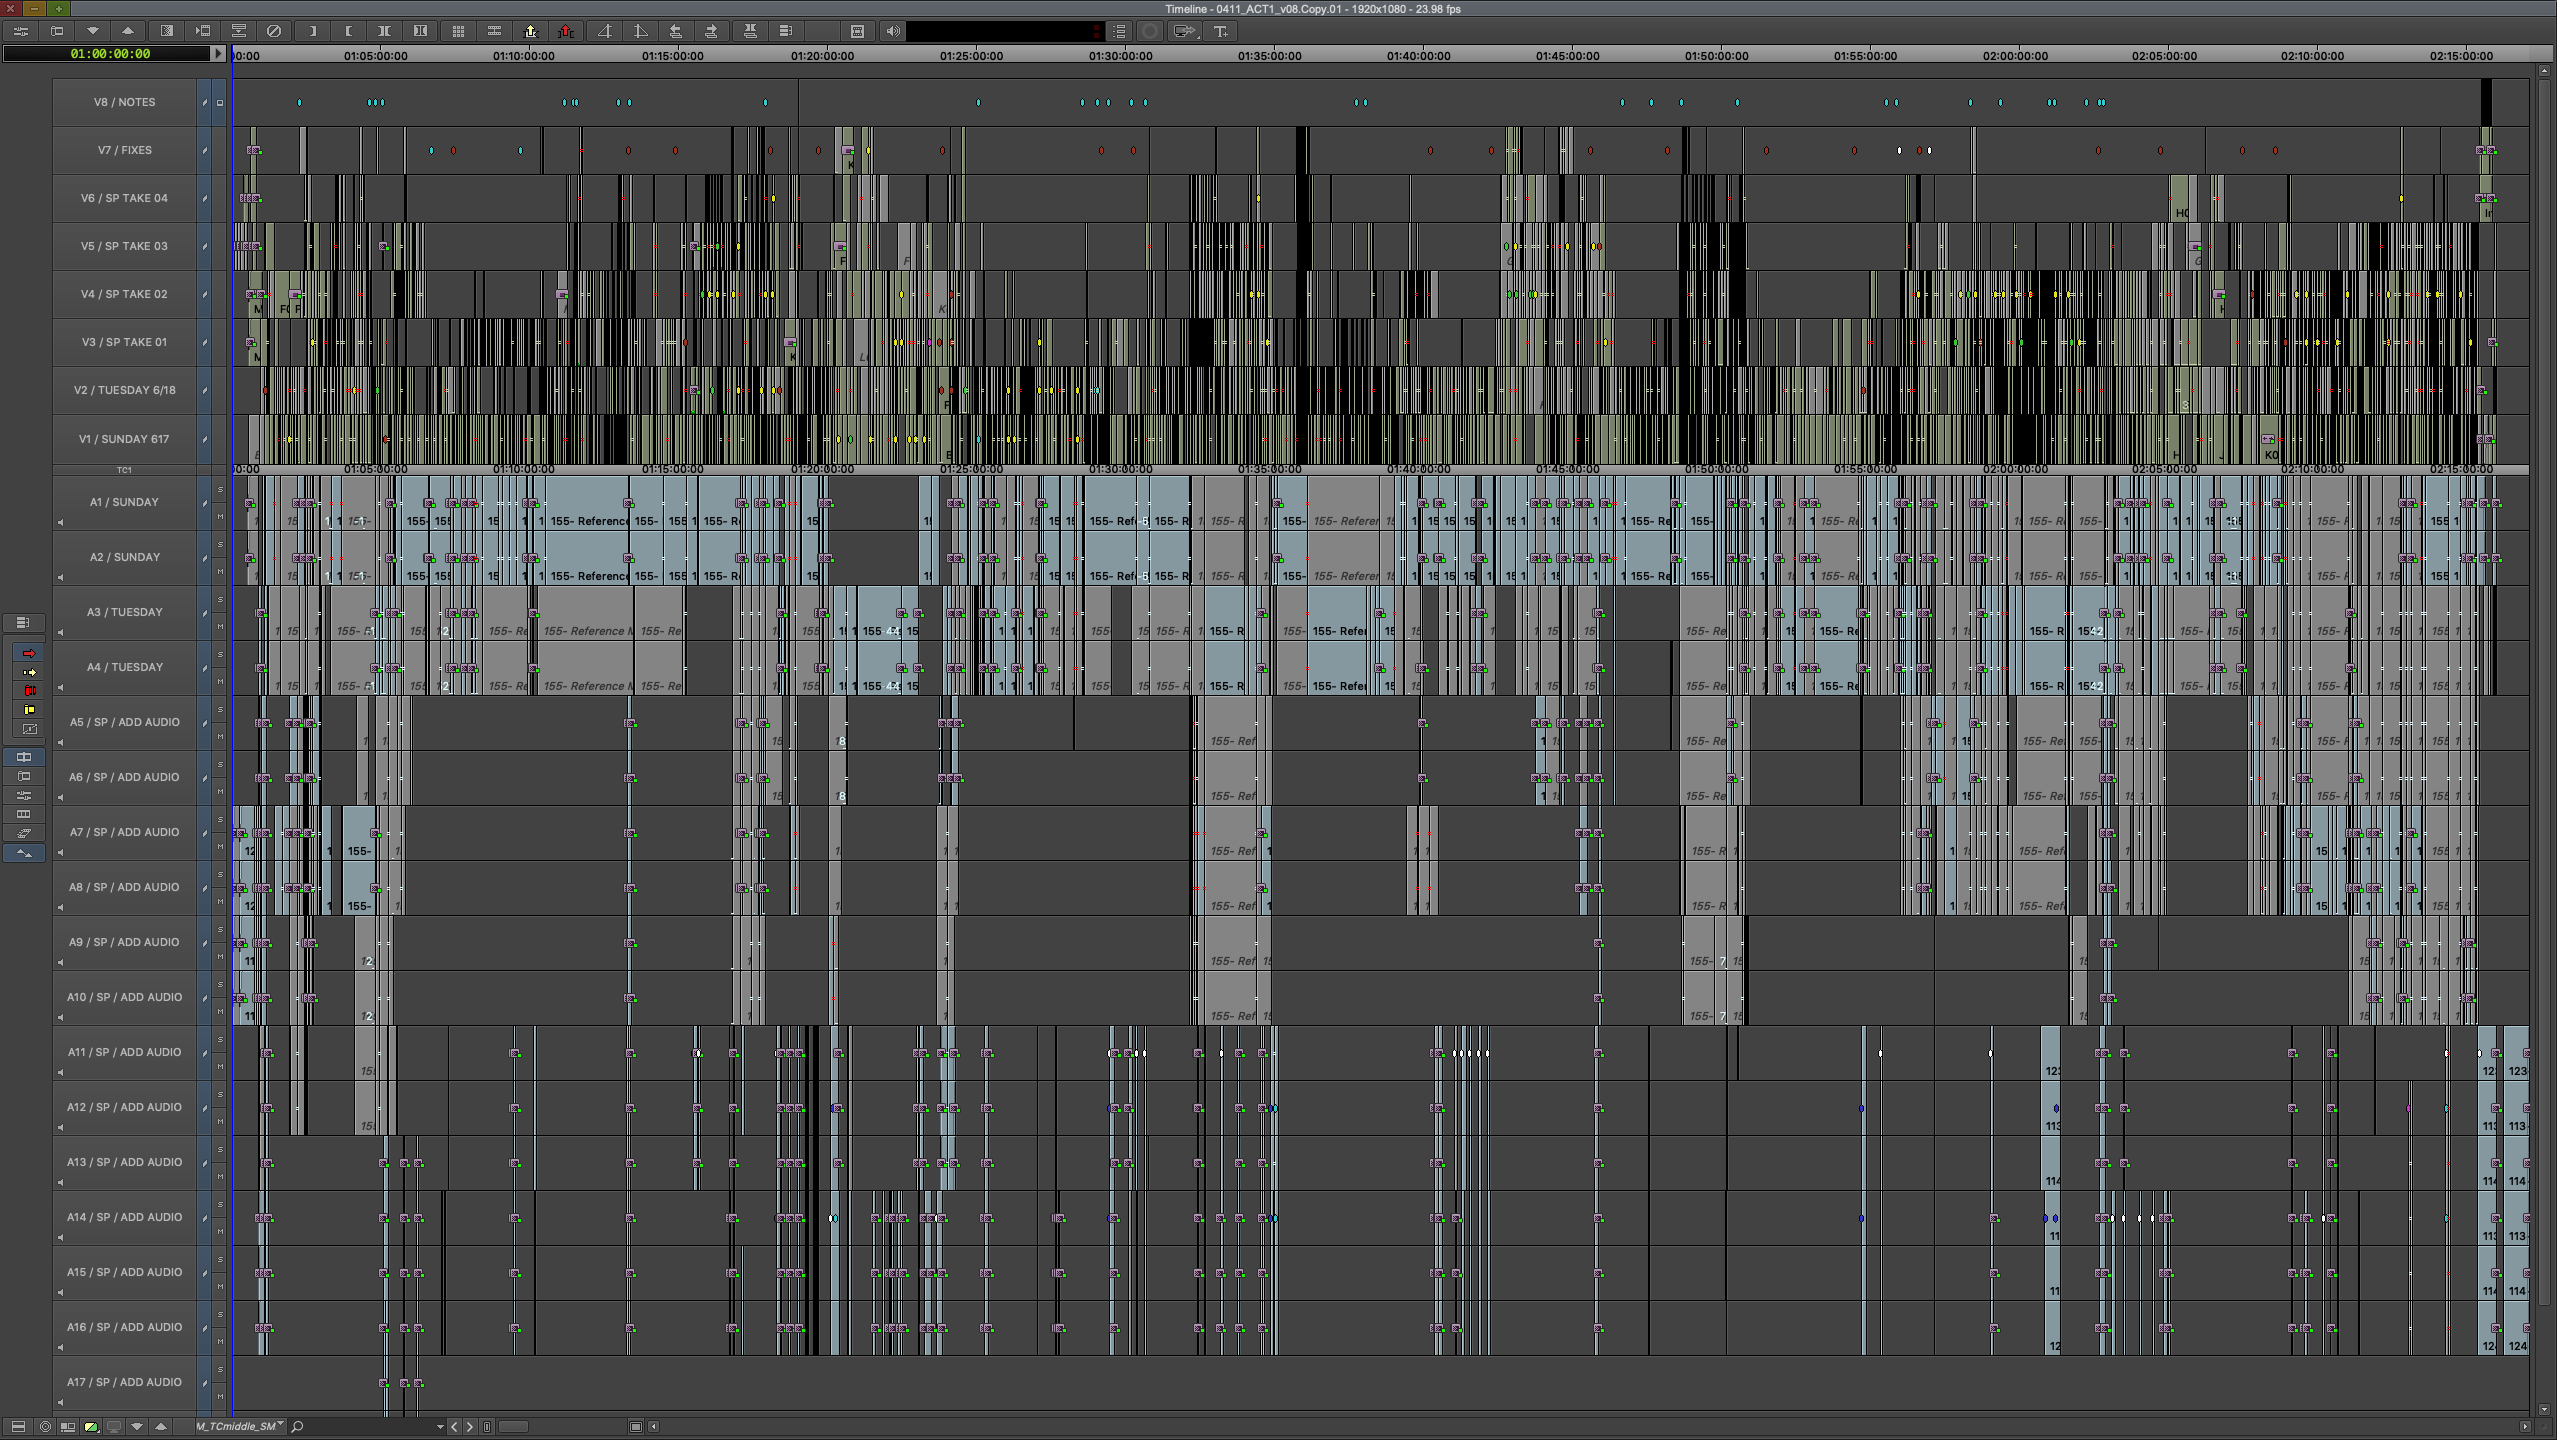Select the V6 / SP TAKE 04 track
The image size is (2557, 1440).
pos(125,198)
